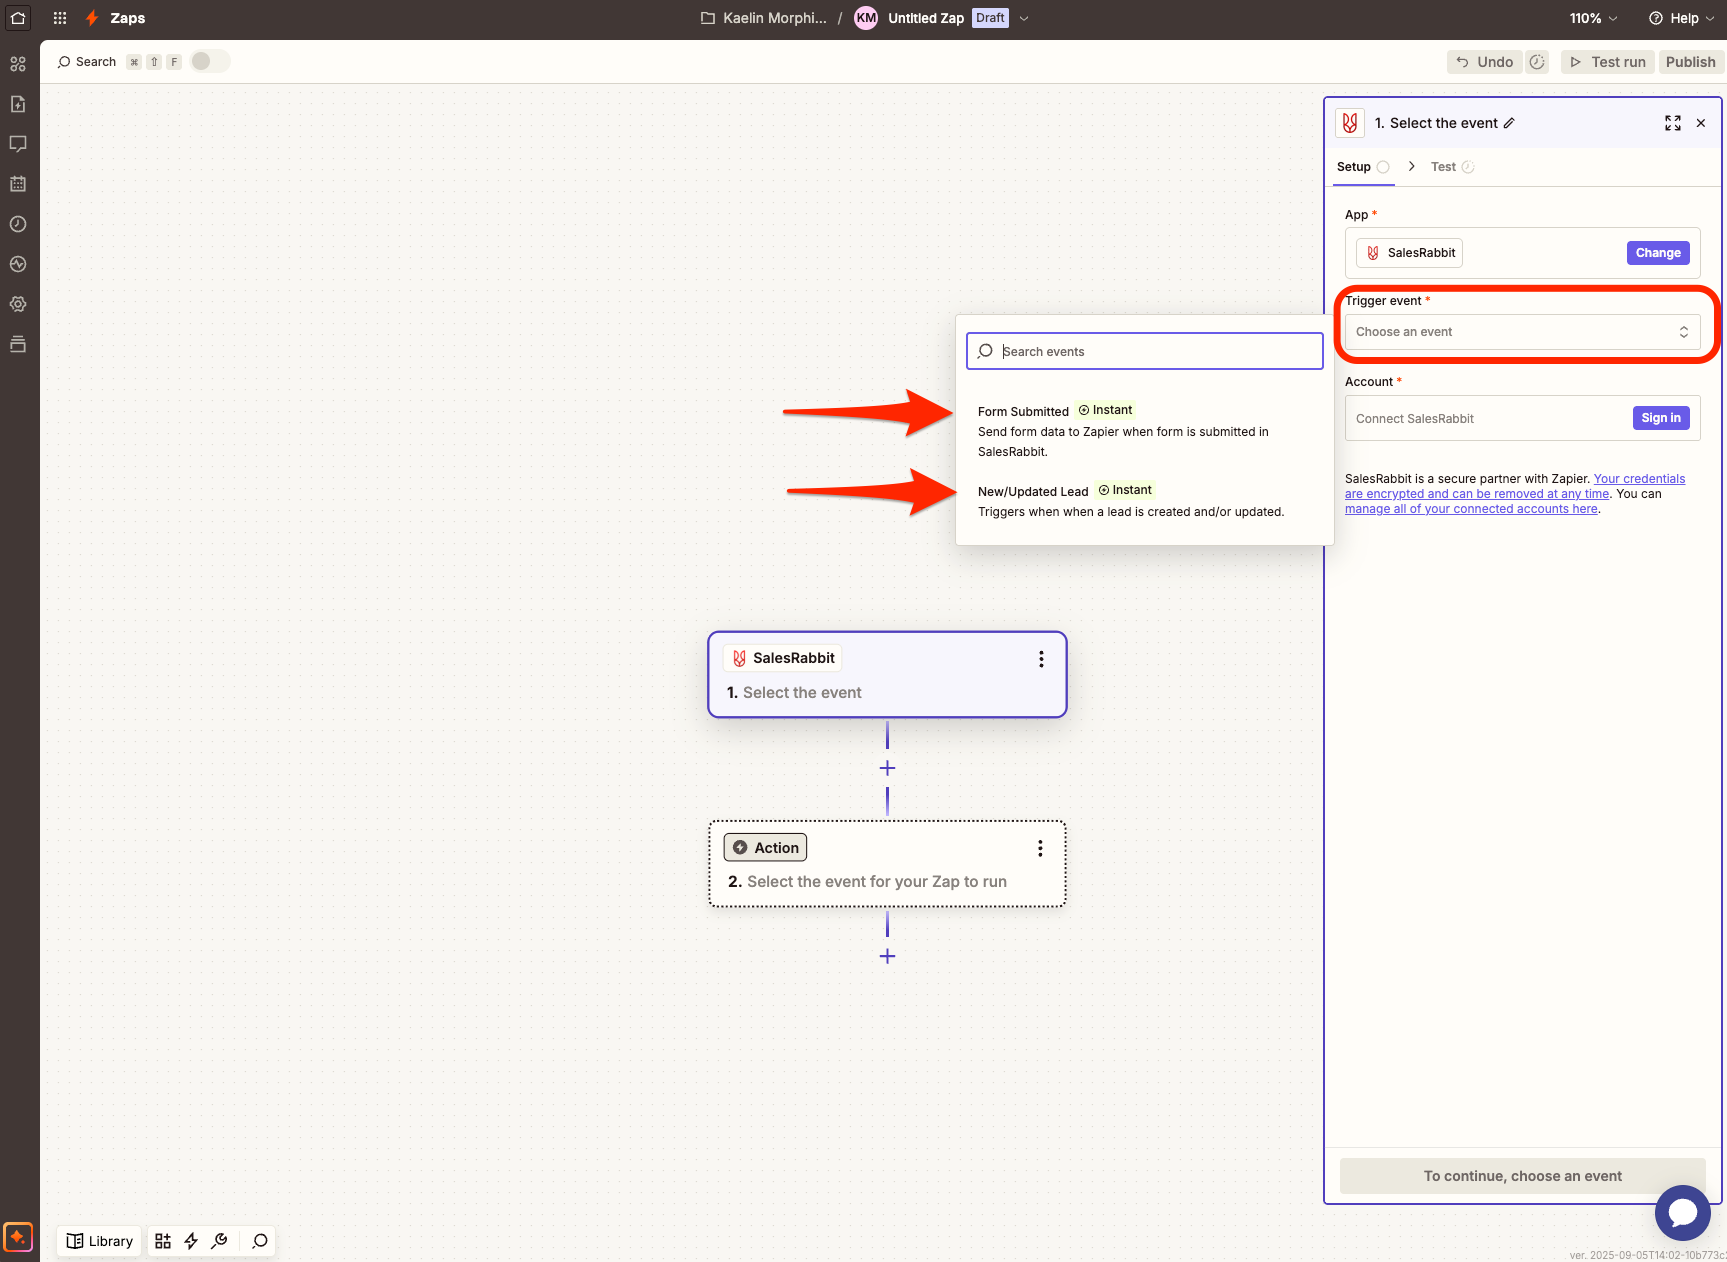Expand the step panel to full screen
The width and height of the screenshot is (1727, 1262).
(x=1672, y=123)
